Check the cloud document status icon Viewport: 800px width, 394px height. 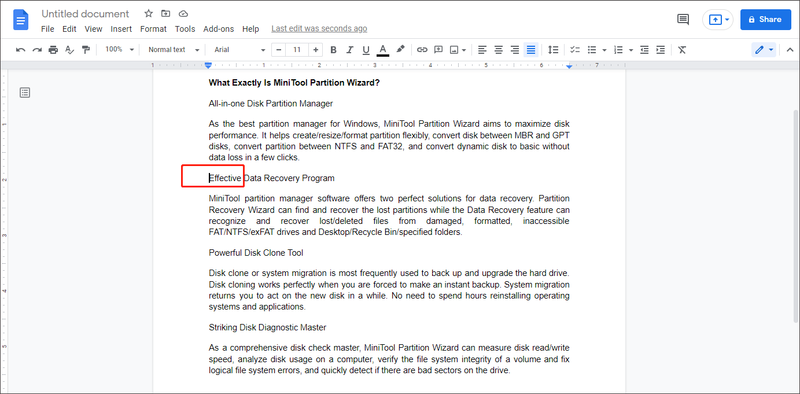pos(184,14)
